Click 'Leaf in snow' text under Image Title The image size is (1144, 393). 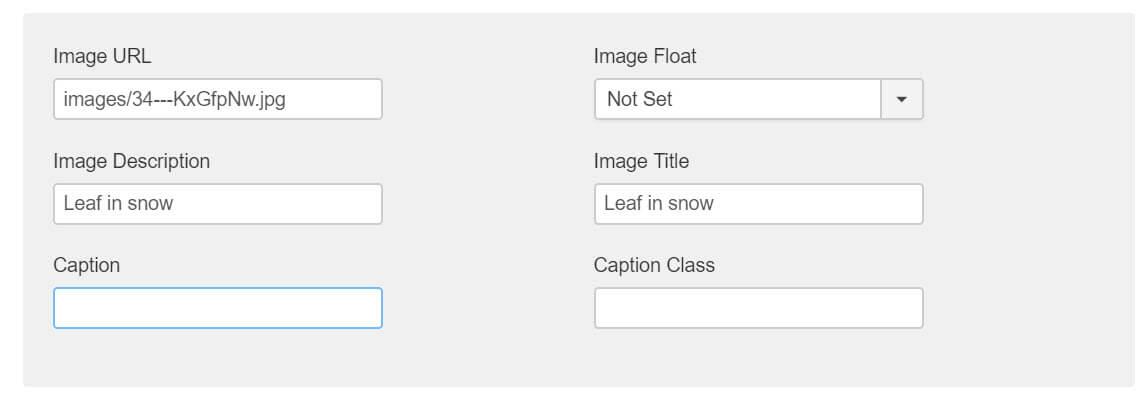[x=659, y=203]
